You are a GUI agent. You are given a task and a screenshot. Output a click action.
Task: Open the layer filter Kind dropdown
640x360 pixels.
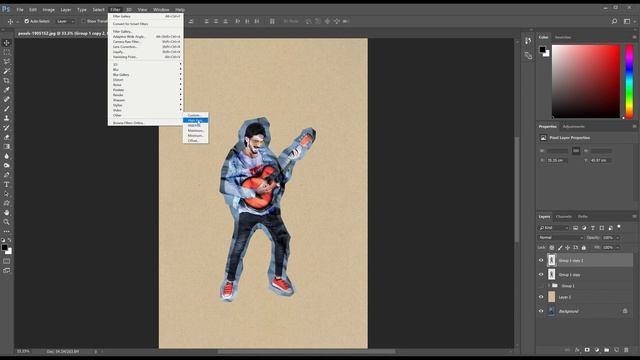click(553, 228)
